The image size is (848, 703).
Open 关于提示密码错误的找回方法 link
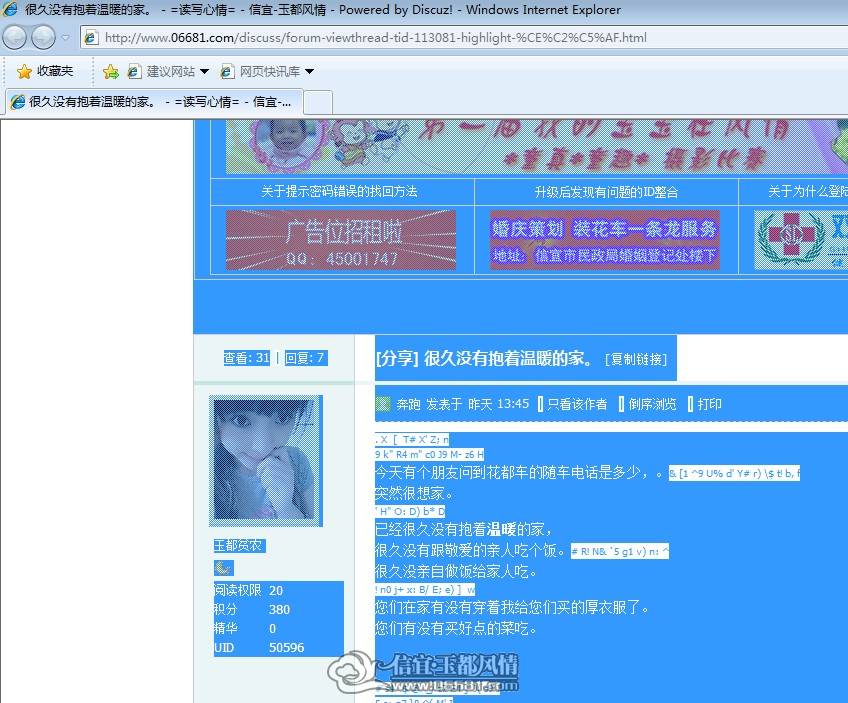pyautogui.click(x=339, y=191)
